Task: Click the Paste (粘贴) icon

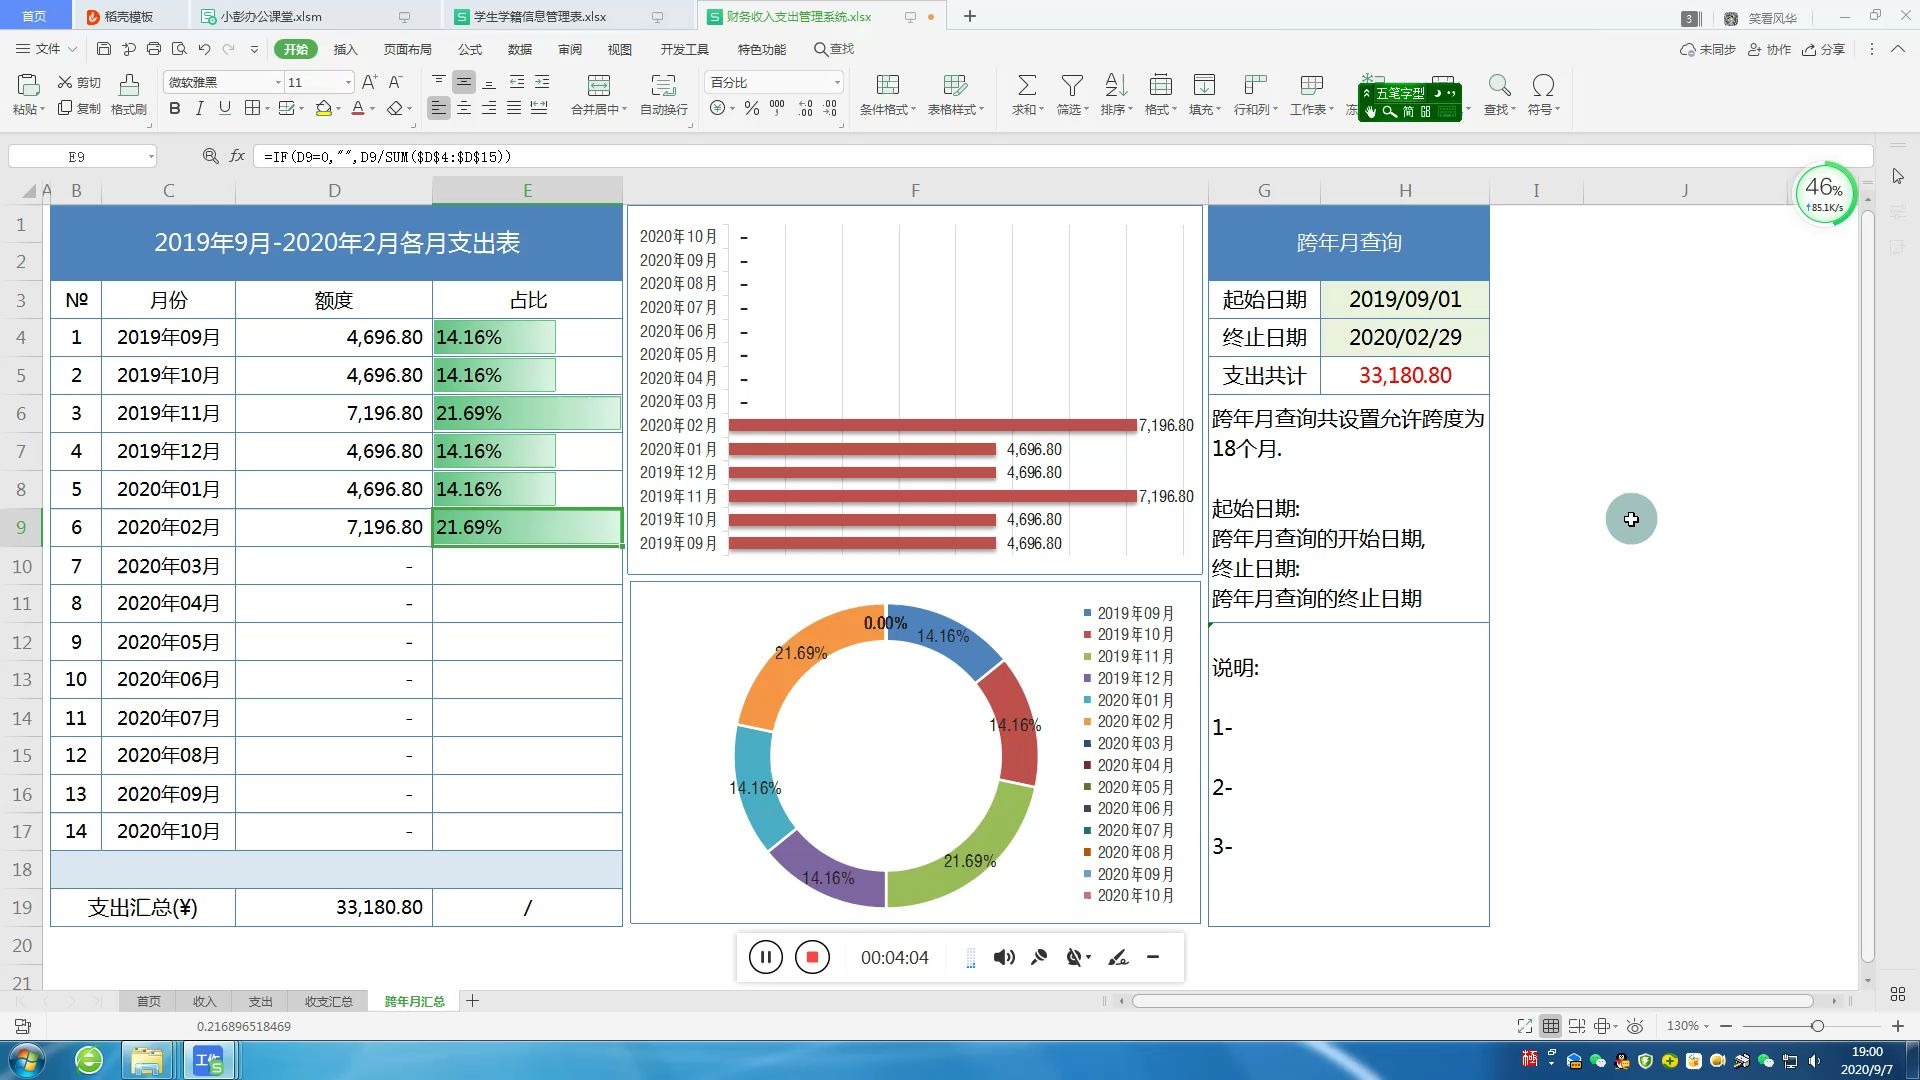Action: point(28,86)
